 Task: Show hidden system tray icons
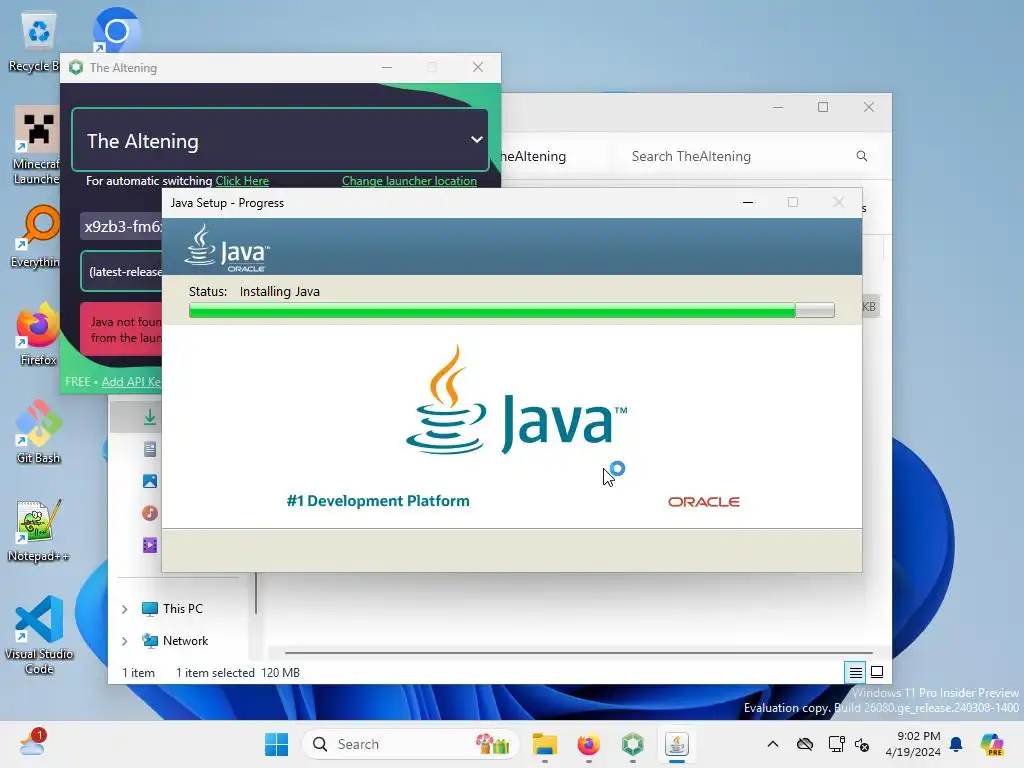pos(773,744)
